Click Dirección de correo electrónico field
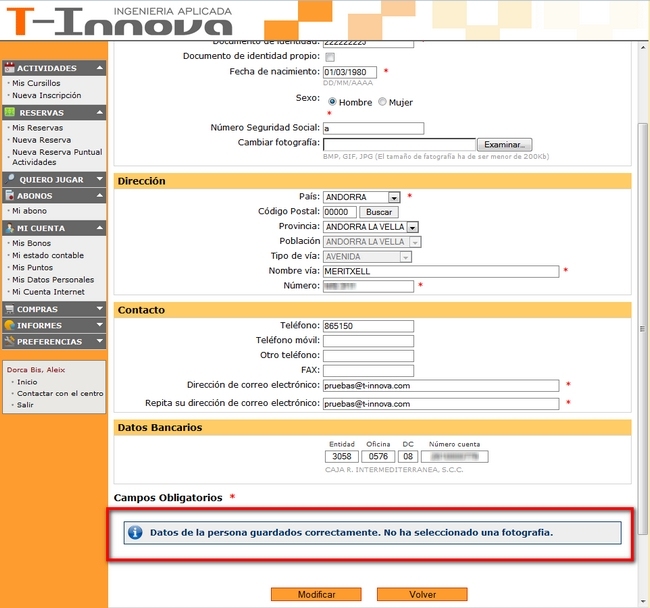This screenshot has height=608, width=650. 441,385
